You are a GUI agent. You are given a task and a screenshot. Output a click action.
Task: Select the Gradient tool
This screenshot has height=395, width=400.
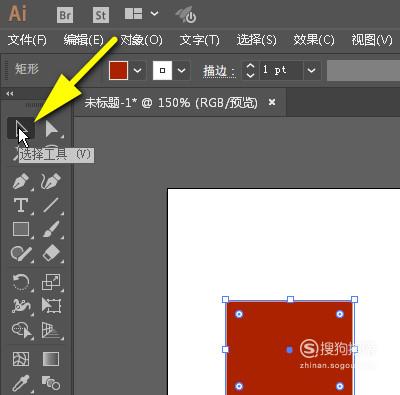[x=51, y=359]
